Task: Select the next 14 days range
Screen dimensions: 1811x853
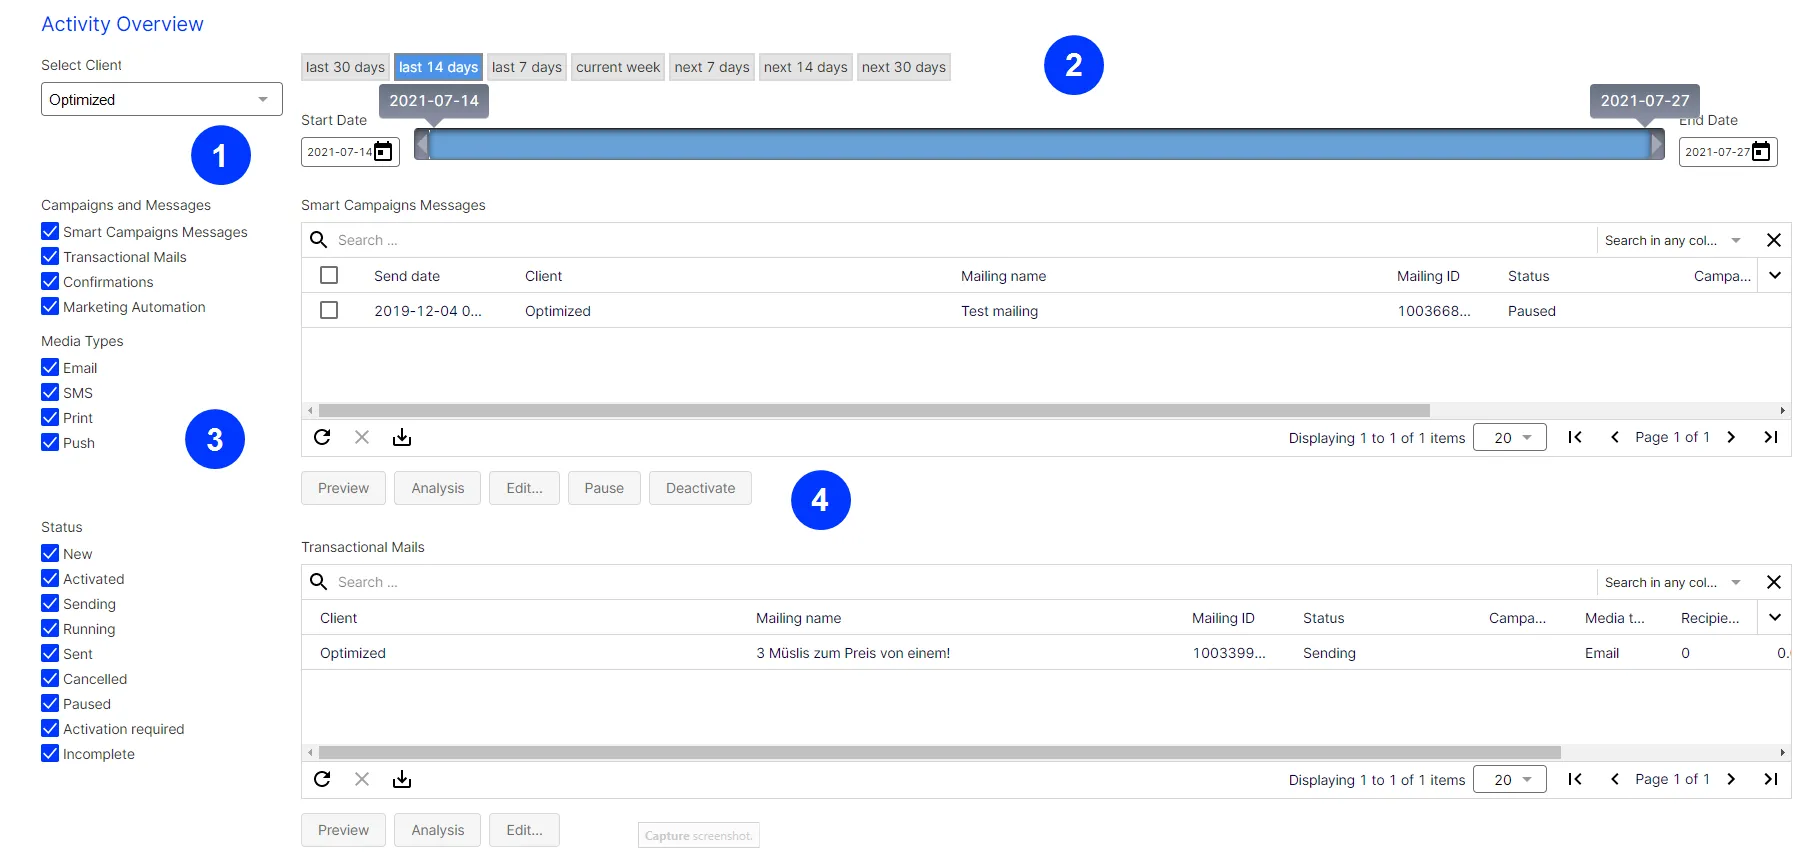Action: click(805, 67)
